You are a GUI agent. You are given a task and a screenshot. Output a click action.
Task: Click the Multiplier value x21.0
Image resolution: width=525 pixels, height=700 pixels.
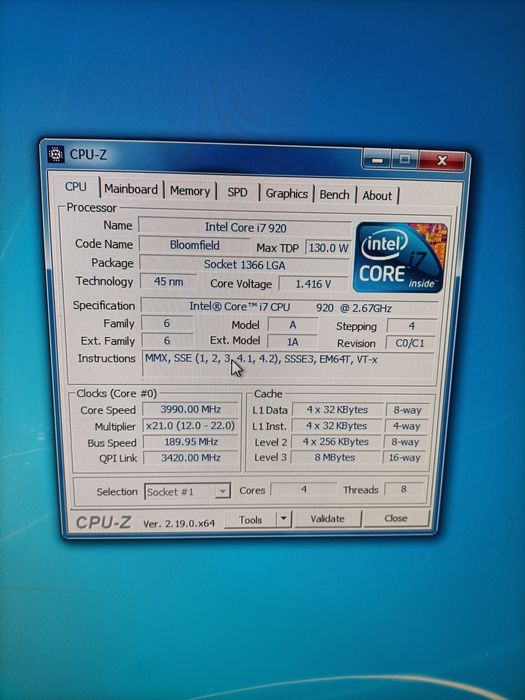(191, 425)
